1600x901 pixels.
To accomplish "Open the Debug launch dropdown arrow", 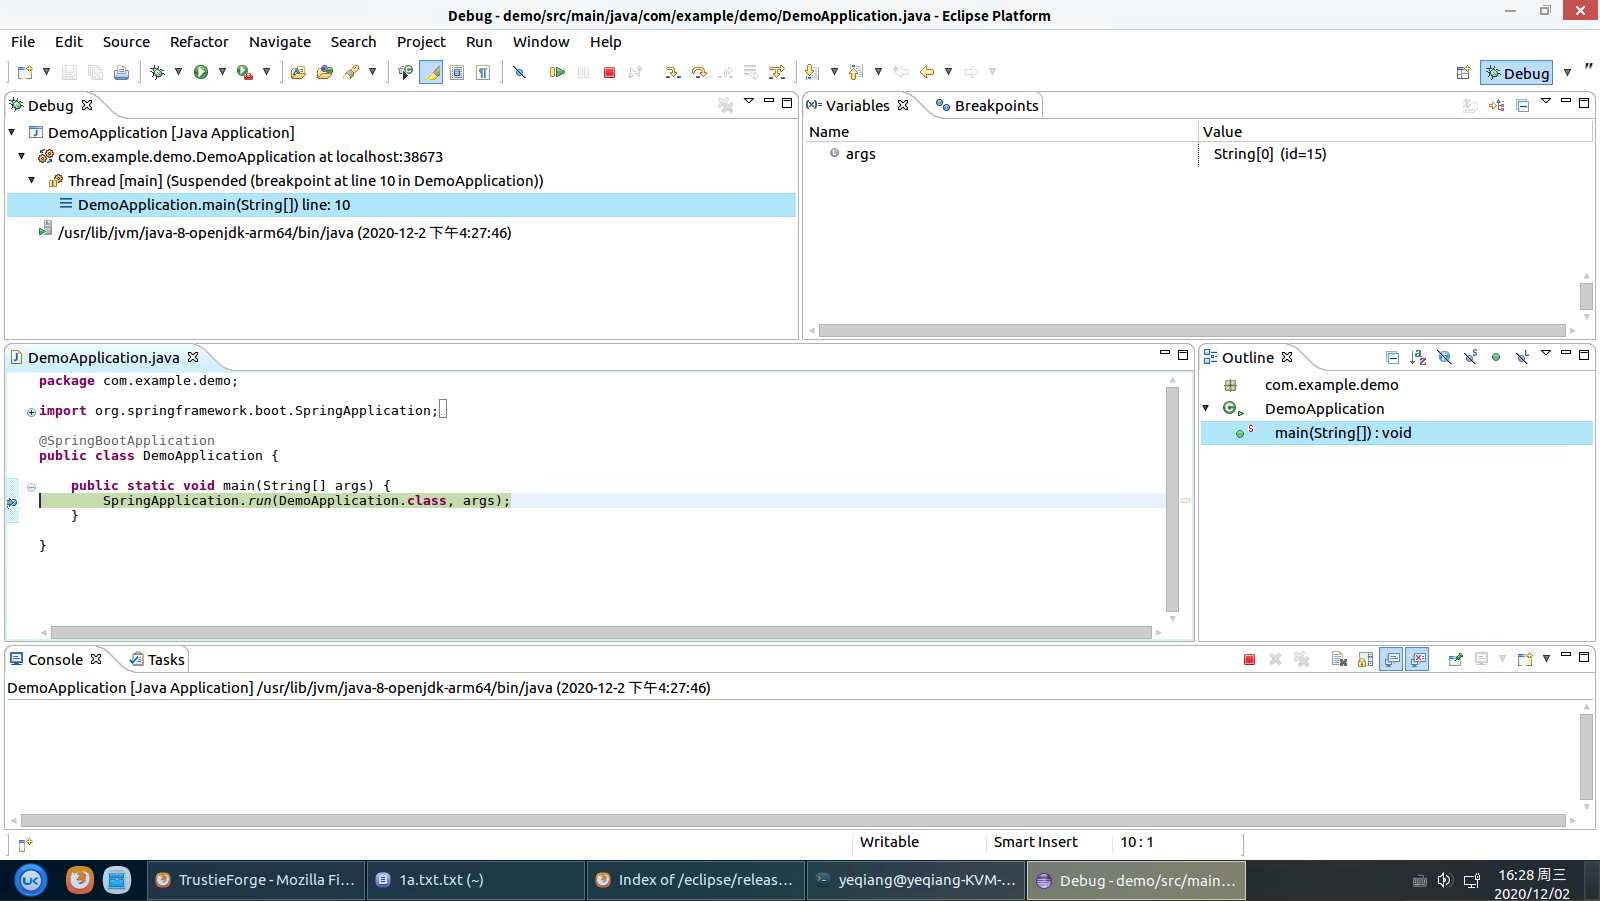I will tap(178, 72).
